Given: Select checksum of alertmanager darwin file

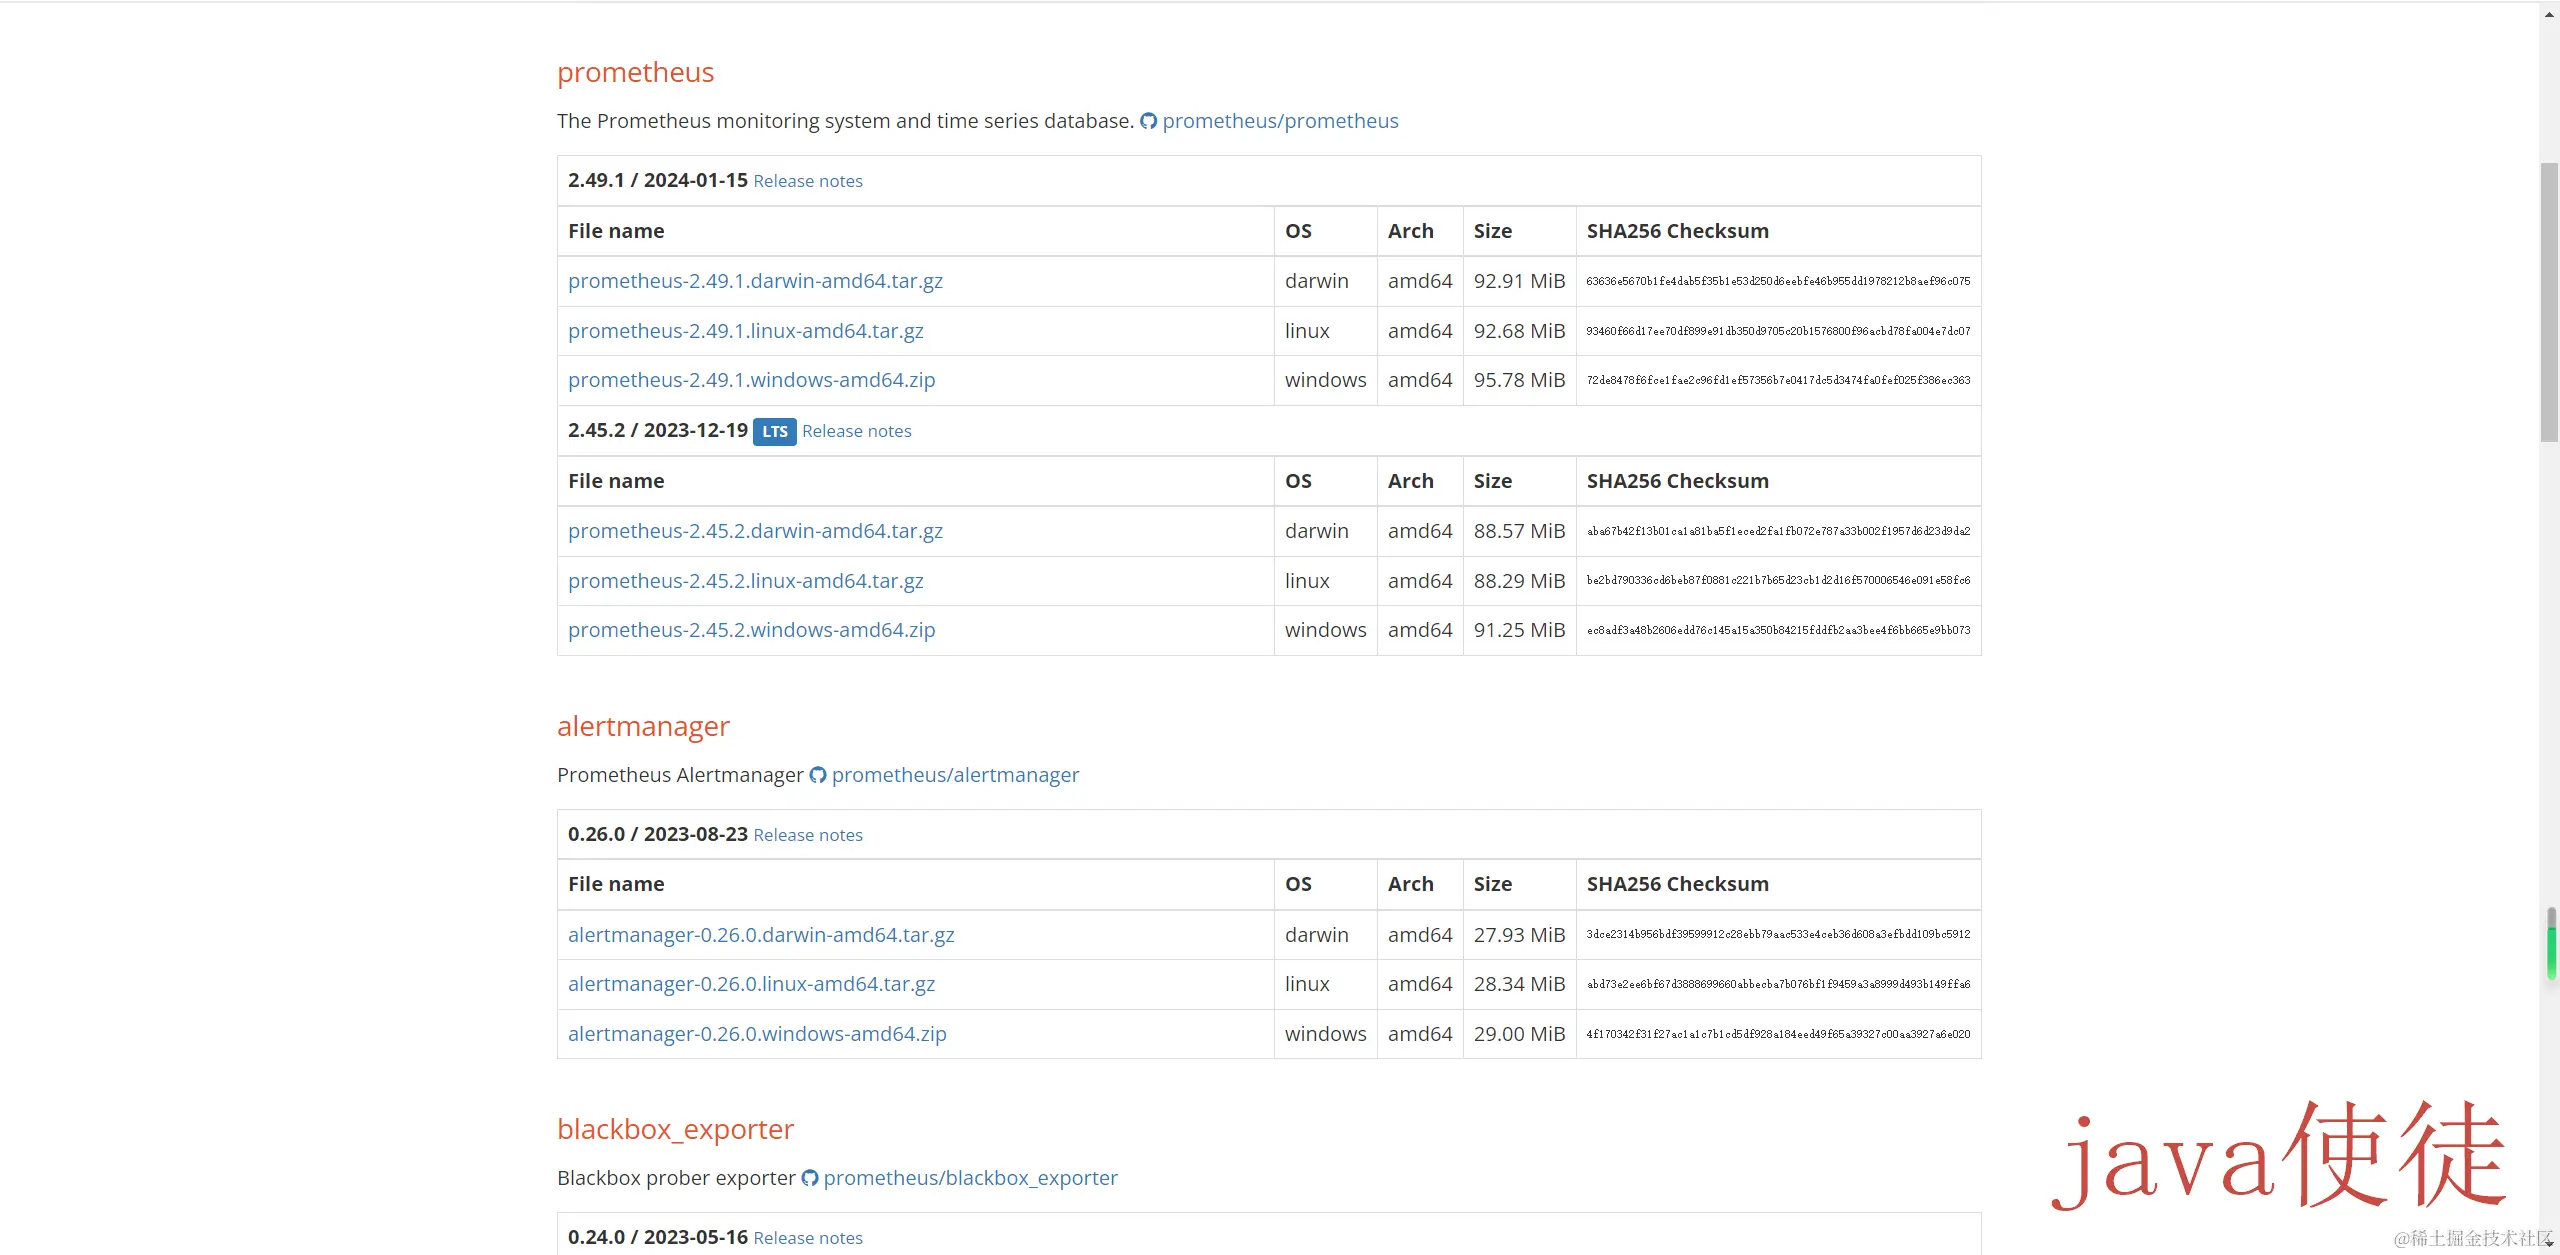Looking at the screenshot, I should pyautogui.click(x=1778, y=934).
